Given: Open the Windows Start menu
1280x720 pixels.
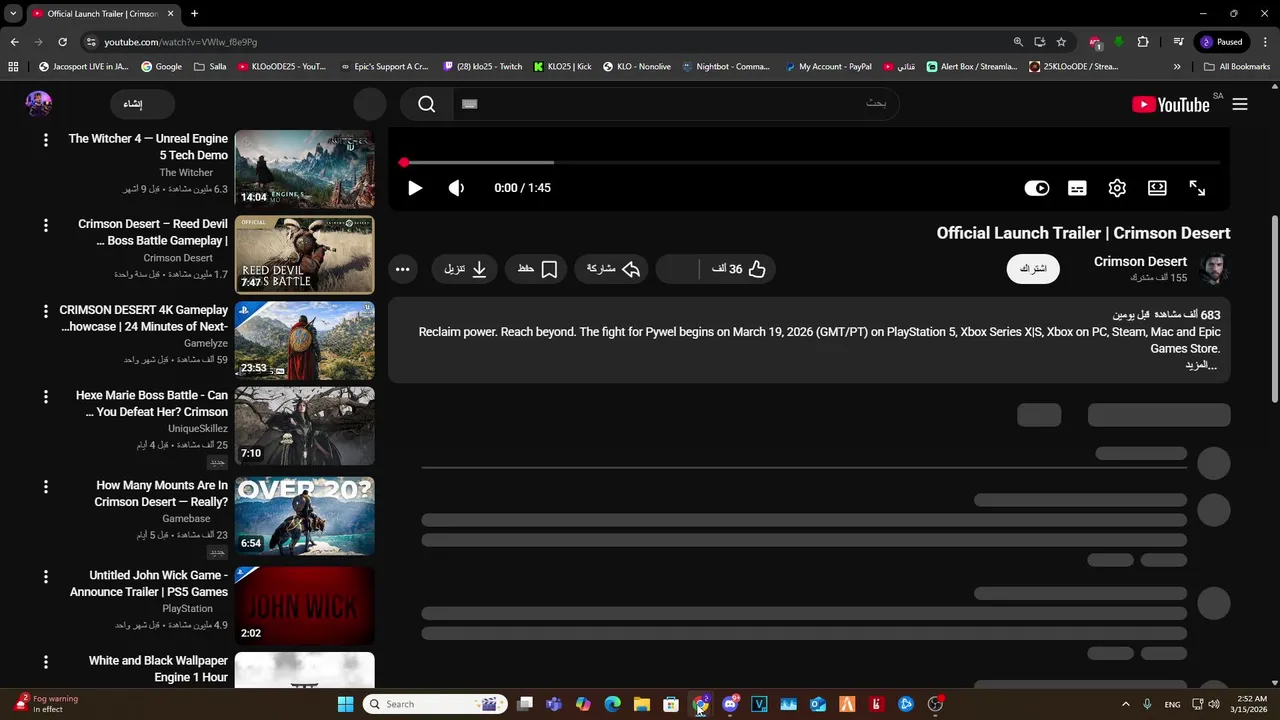Looking at the screenshot, I should (x=345, y=704).
